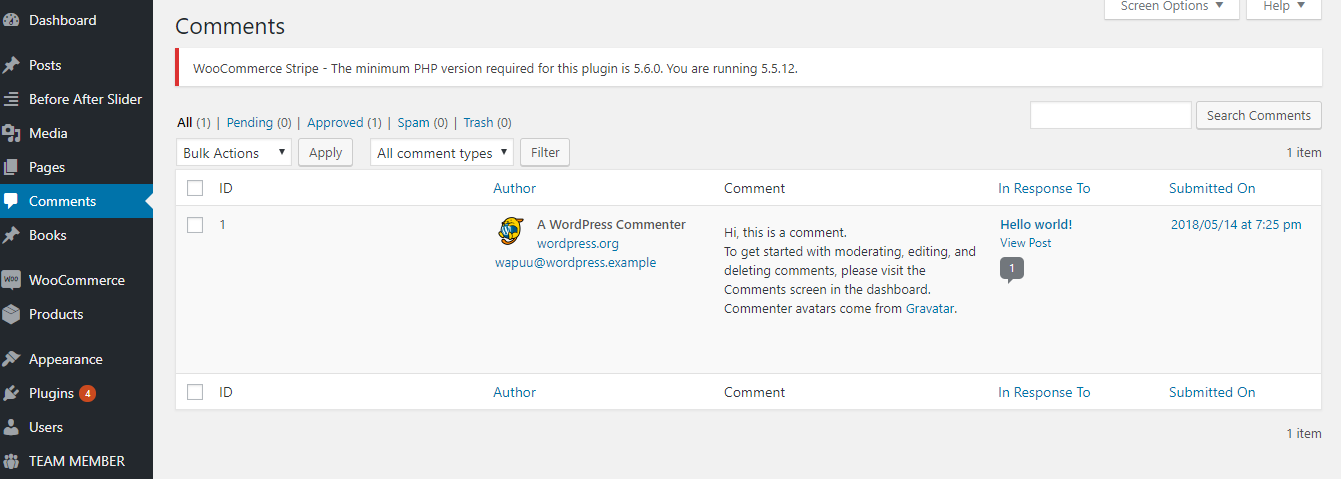Click the Products box icon
1341x479 pixels.
pos(11,314)
